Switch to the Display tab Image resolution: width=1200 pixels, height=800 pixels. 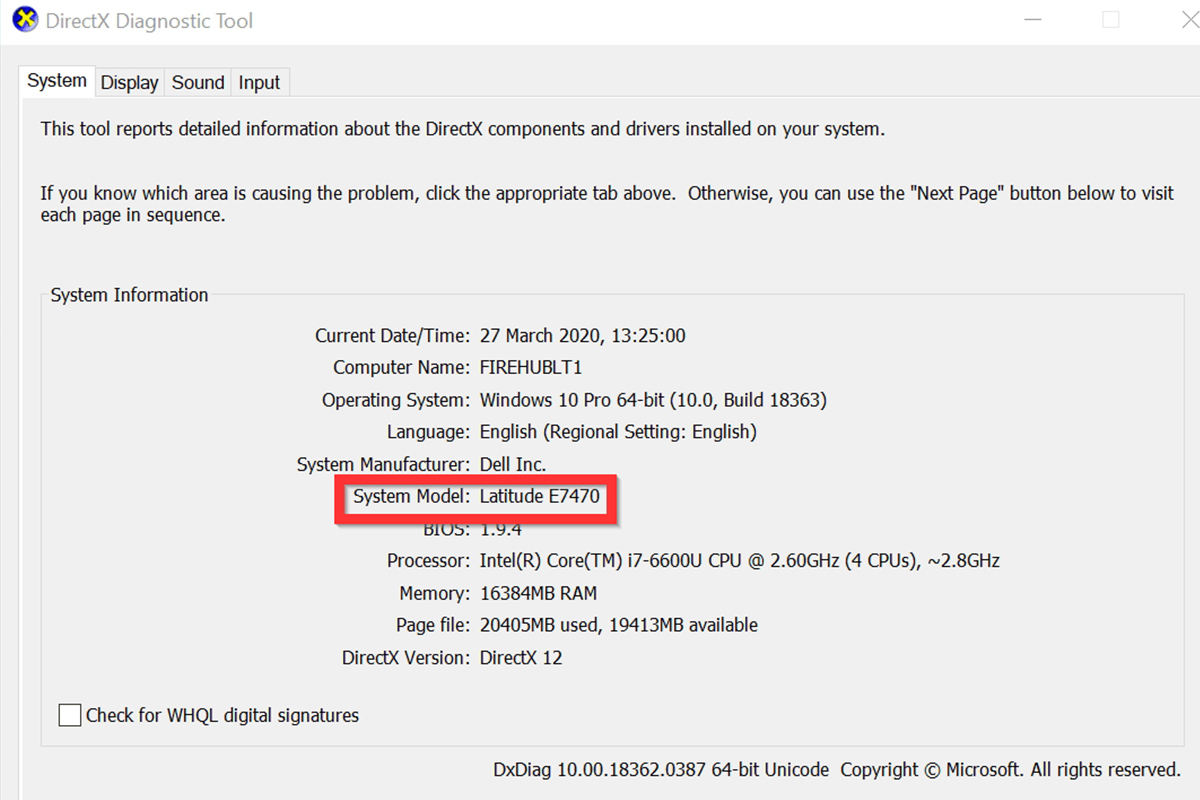[x=129, y=83]
